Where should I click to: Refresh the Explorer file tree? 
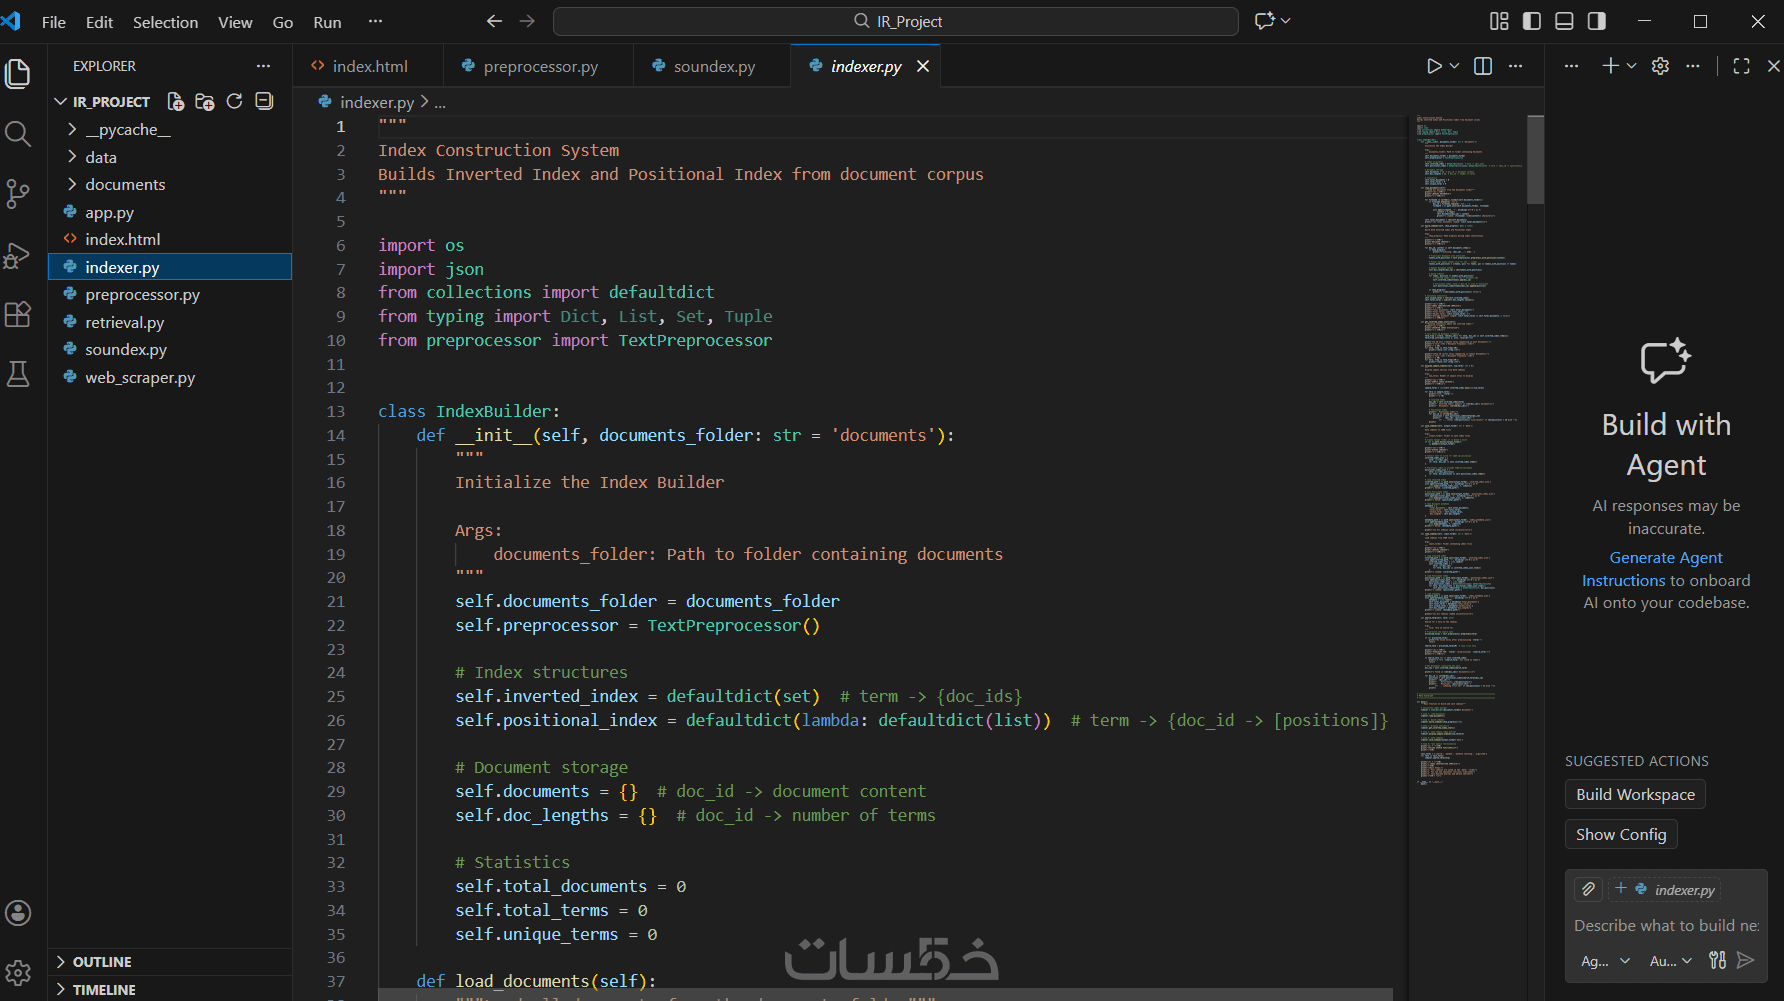234,101
